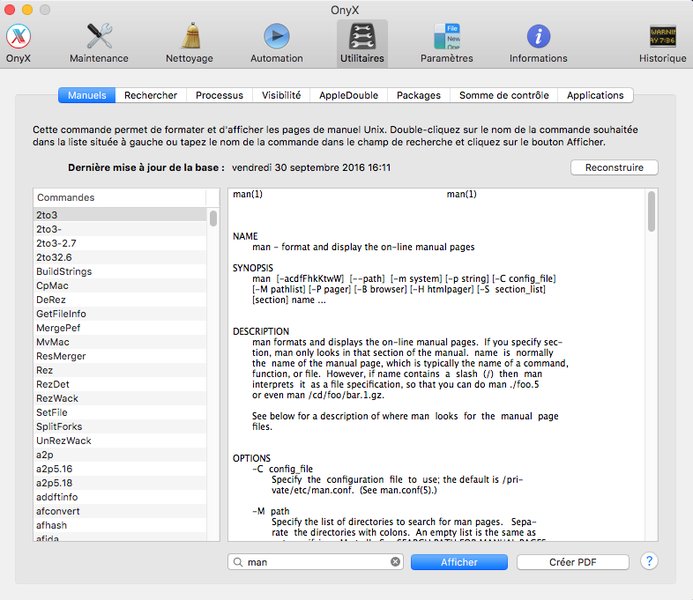Select the GetFileInfo command row
Image resolution: width=693 pixels, height=600 pixels.
(x=120, y=314)
